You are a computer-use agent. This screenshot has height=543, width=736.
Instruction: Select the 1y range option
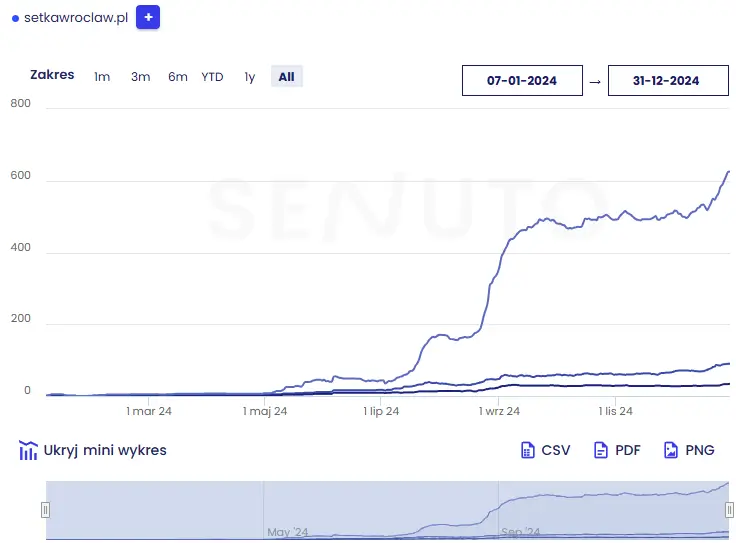pyautogui.click(x=250, y=76)
